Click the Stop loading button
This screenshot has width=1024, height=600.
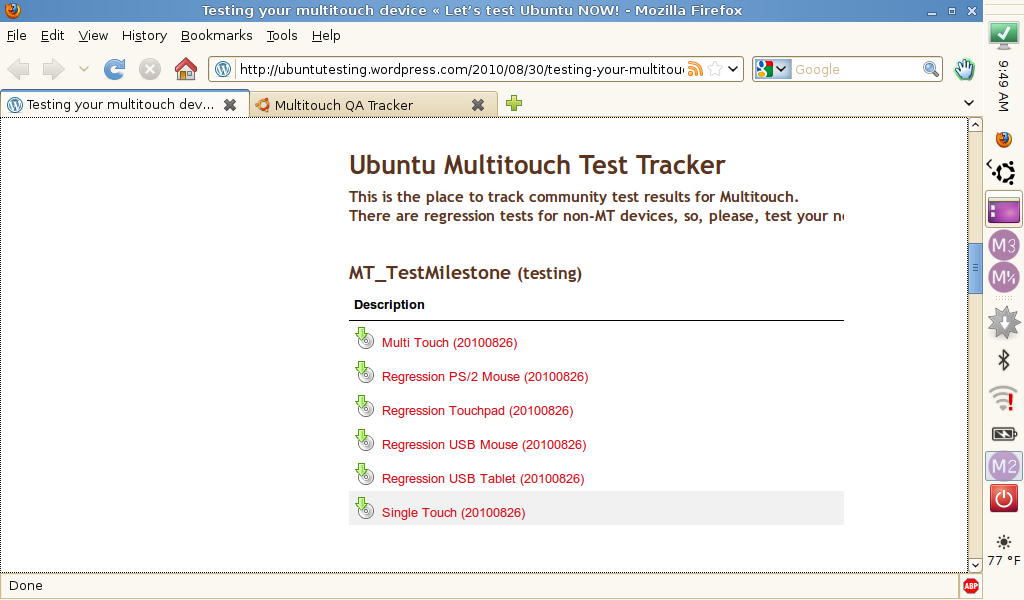(x=150, y=69)
